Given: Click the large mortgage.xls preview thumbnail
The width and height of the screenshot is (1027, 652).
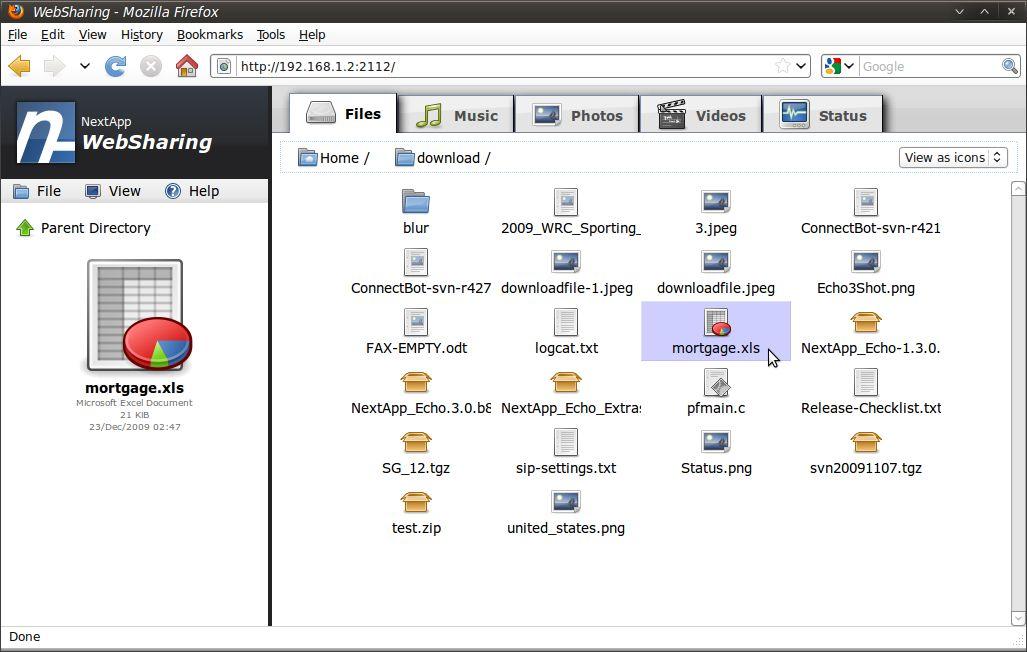Looking at the screenshot, I should point(138,315).
